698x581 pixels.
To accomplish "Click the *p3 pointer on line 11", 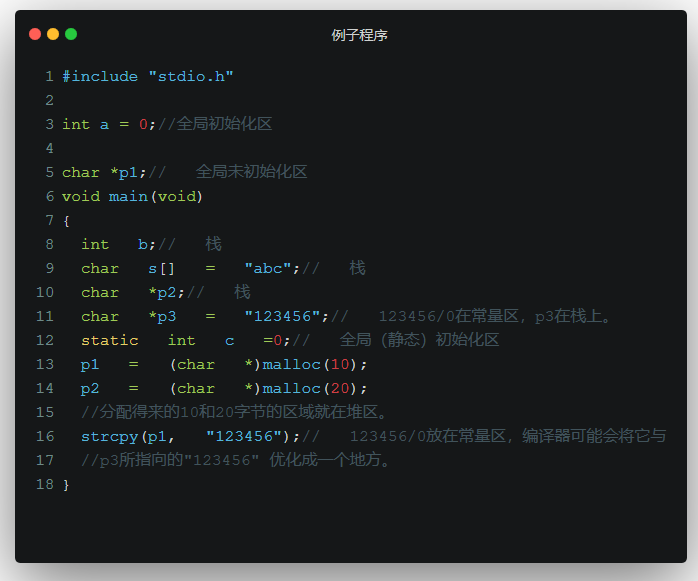I will click(x=162, y=317).
